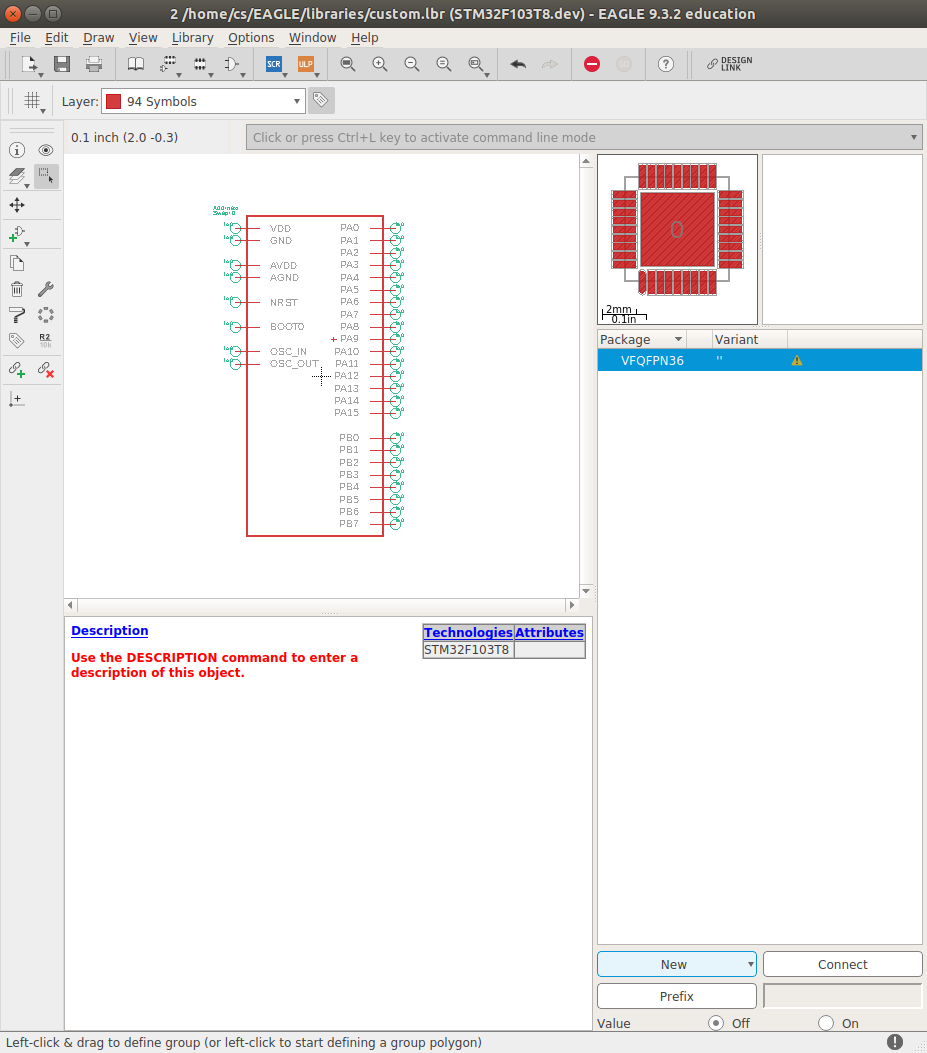Click the status bar exclamation warning icon
The width and height of the screenshot is (927, 1053).
click(894, 1042)
